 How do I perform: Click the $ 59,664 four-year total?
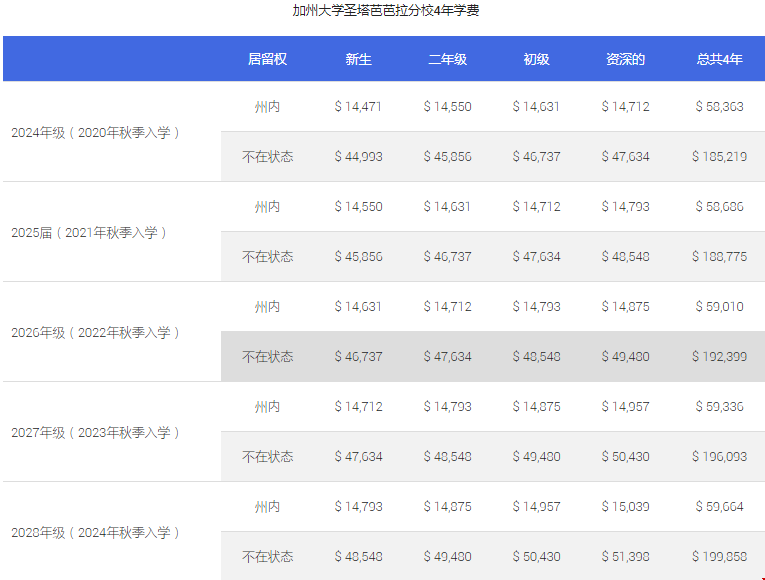720,506
